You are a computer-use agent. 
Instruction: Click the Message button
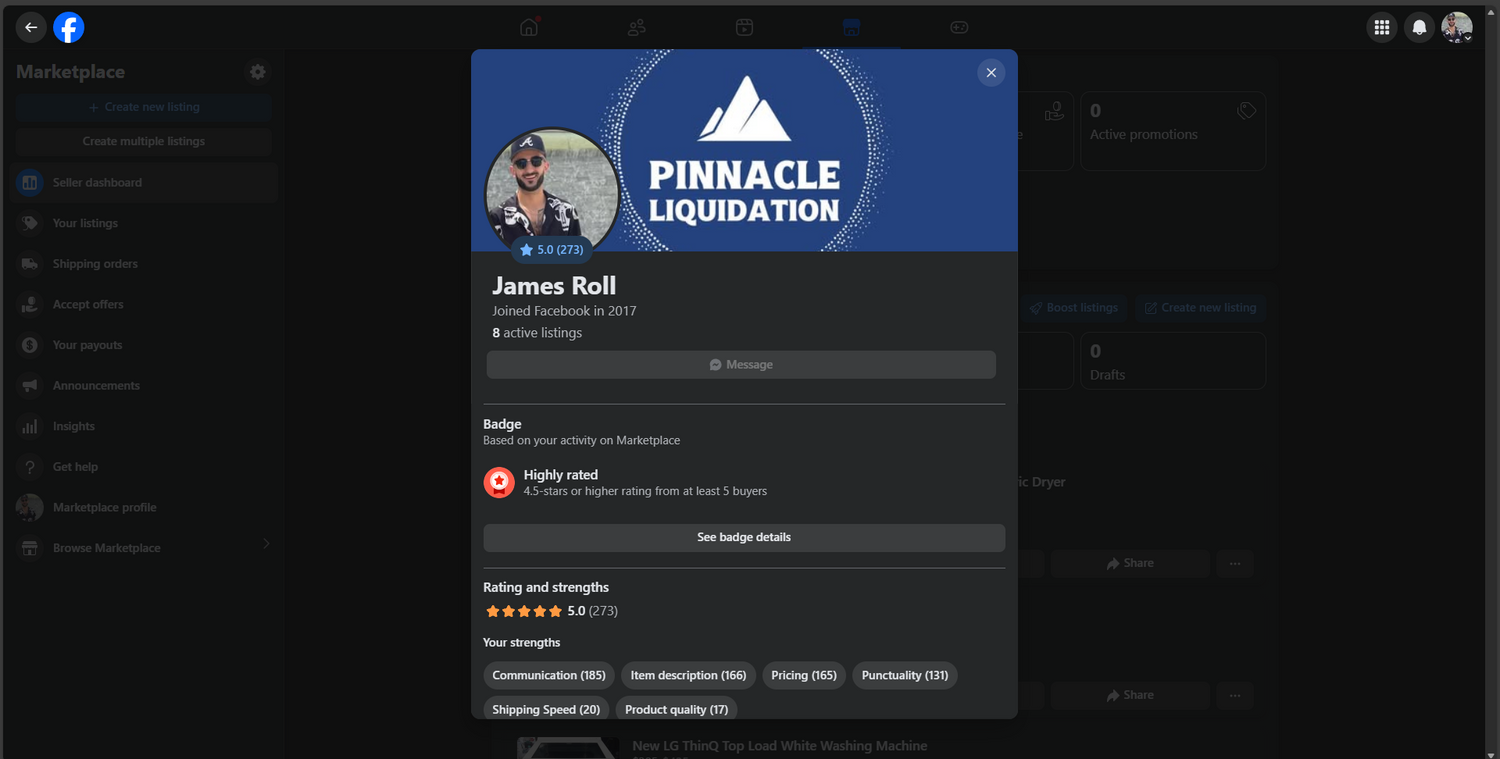pyautogui.click(x=741, y=365)
